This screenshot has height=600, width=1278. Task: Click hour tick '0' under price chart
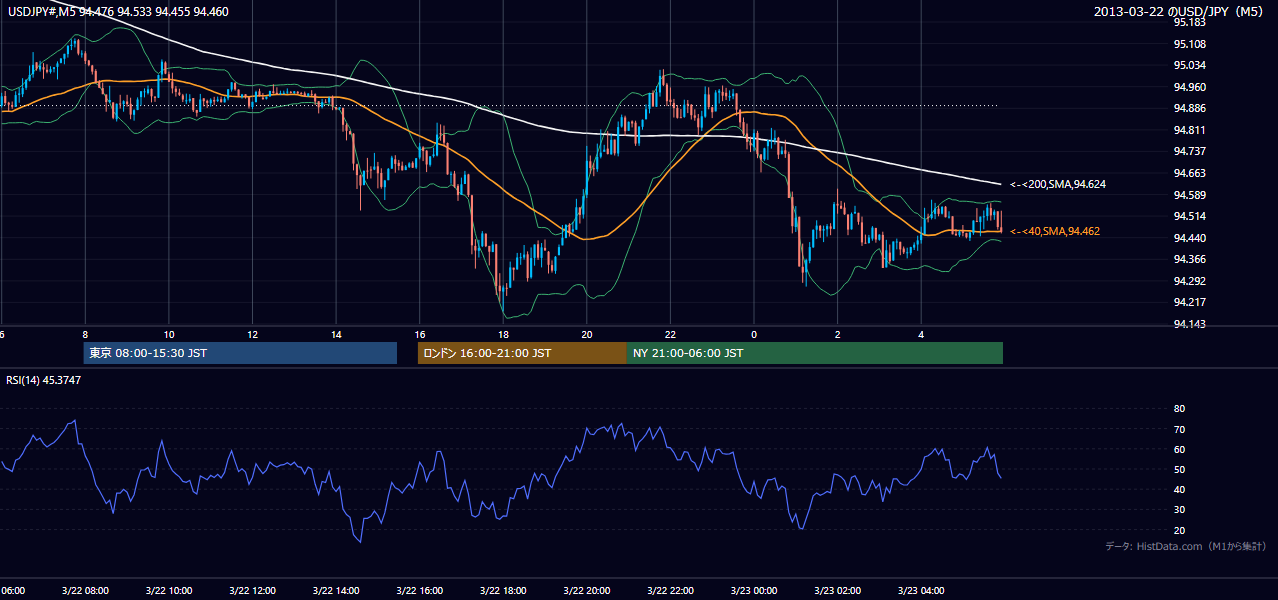click(x=754, y=335)
